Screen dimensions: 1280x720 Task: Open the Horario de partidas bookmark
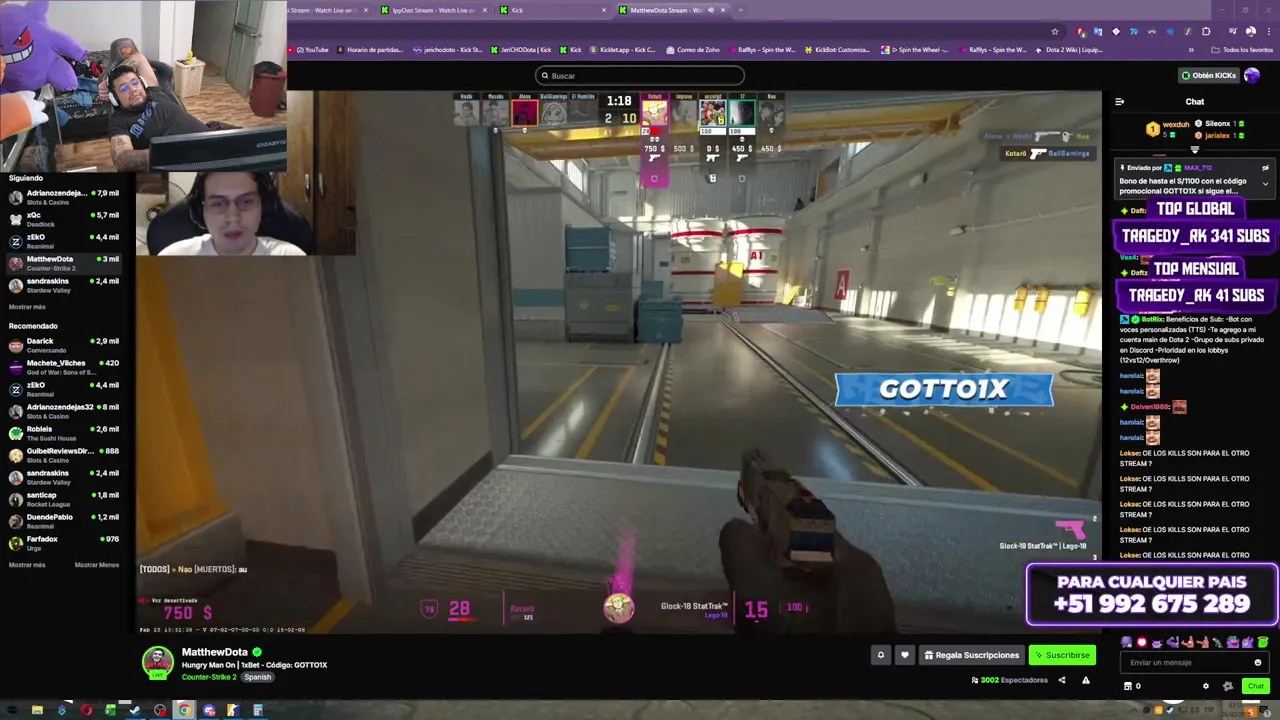coord(370,49)
